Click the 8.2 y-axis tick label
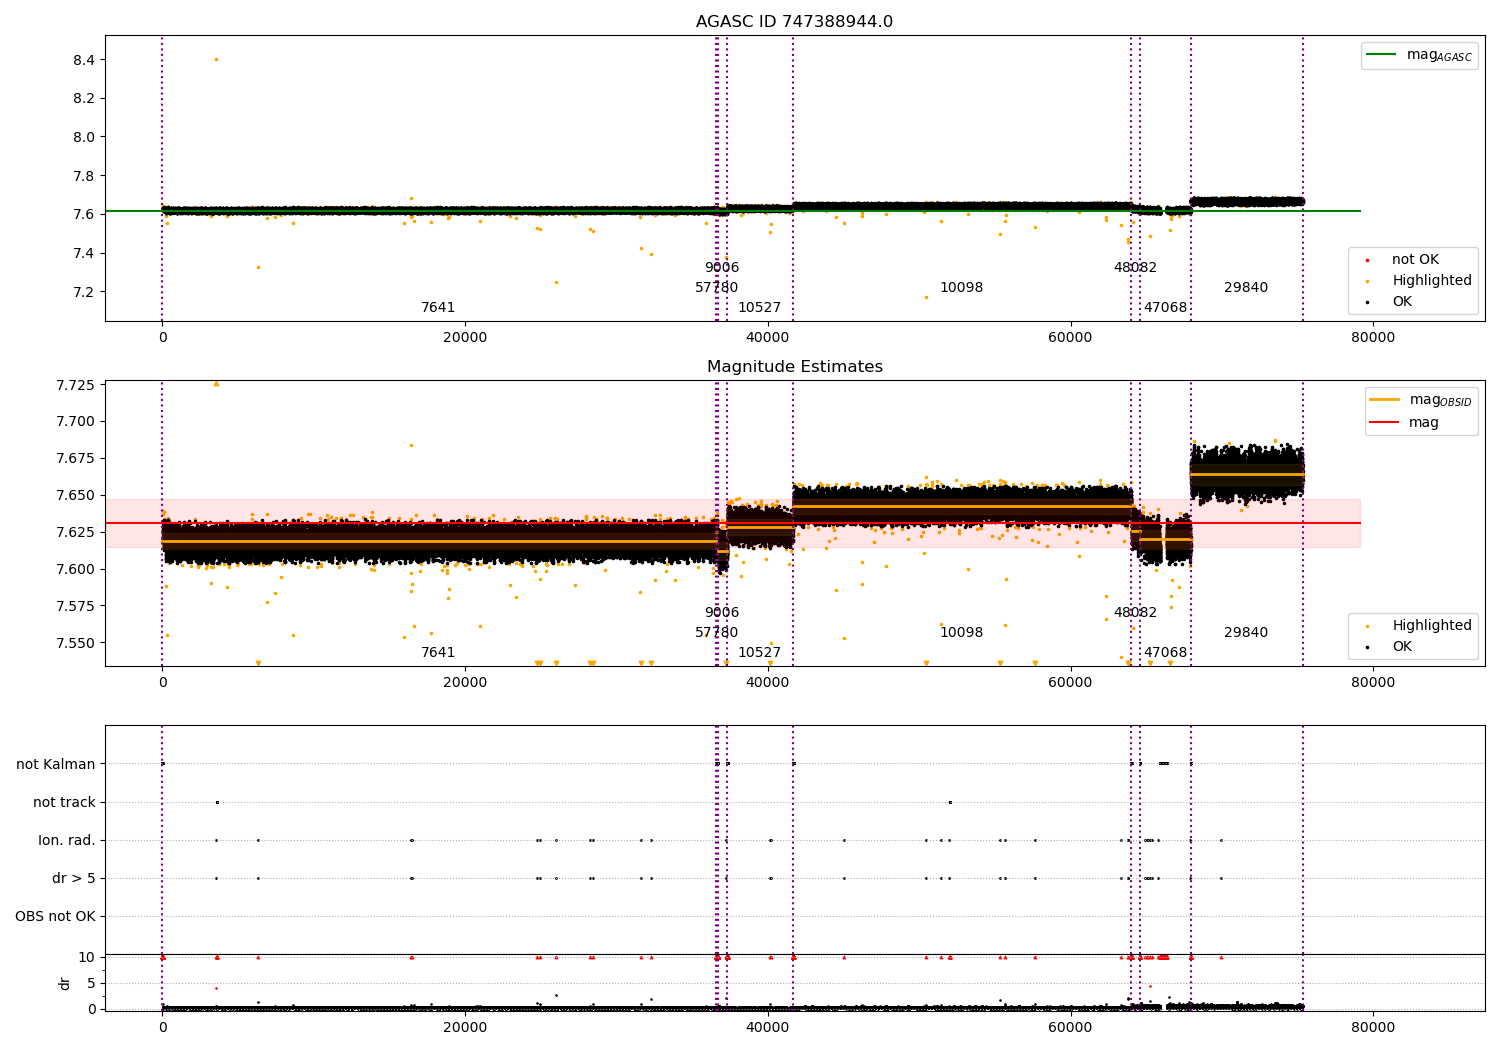The image size is (1500, 1050). tap(84, 99)
